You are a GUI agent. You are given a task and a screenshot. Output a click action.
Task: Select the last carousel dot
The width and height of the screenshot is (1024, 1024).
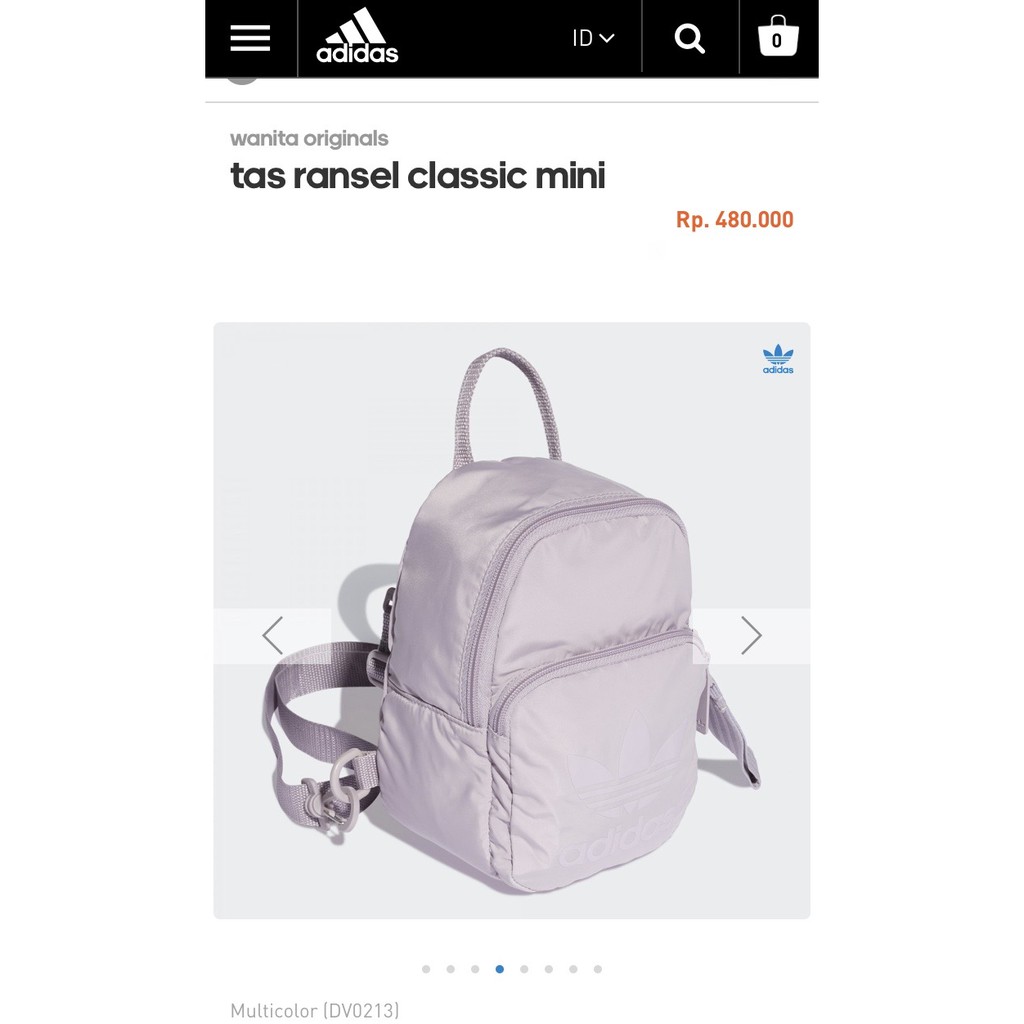(598, 969)
